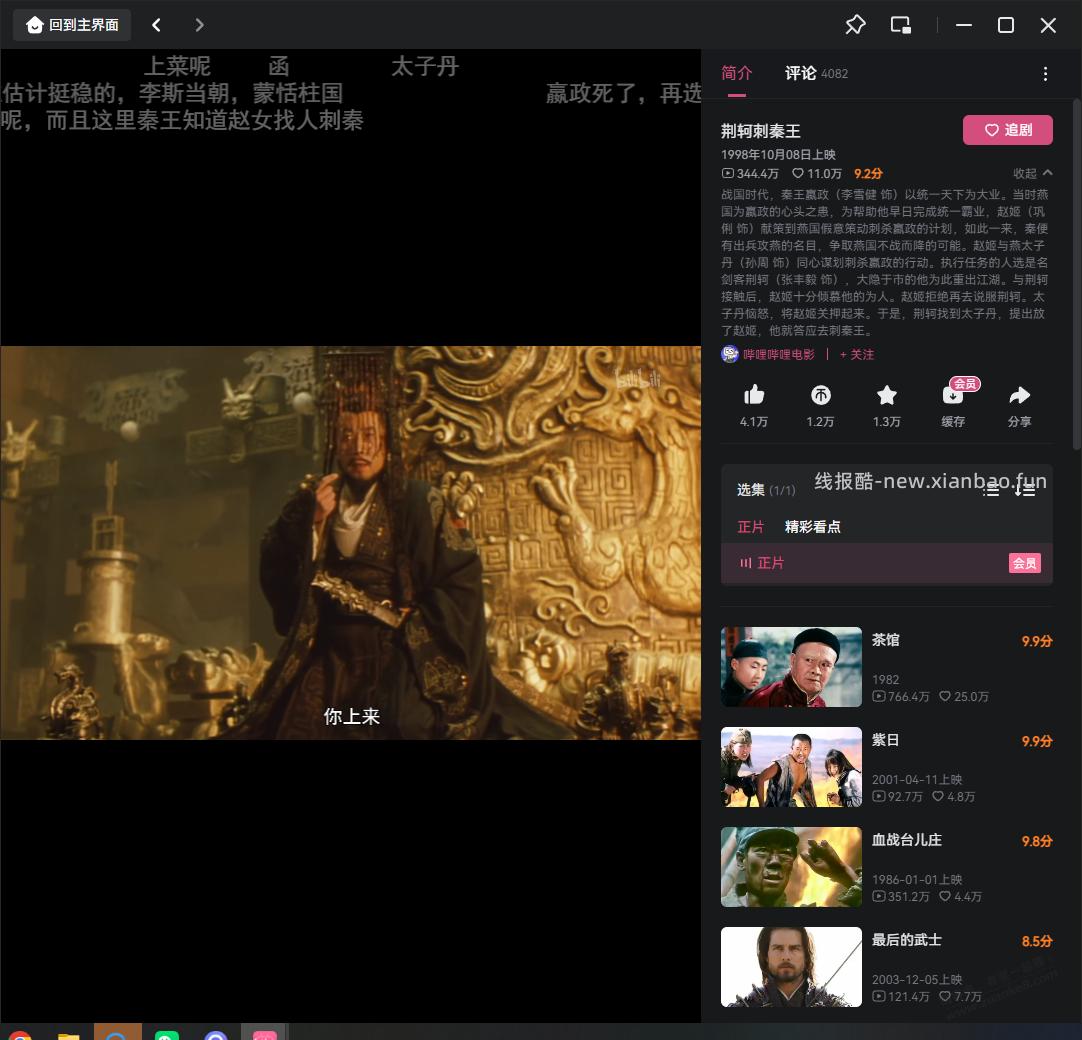
Task: Select the 正片 section tab
Action: (x=751, y=527)
